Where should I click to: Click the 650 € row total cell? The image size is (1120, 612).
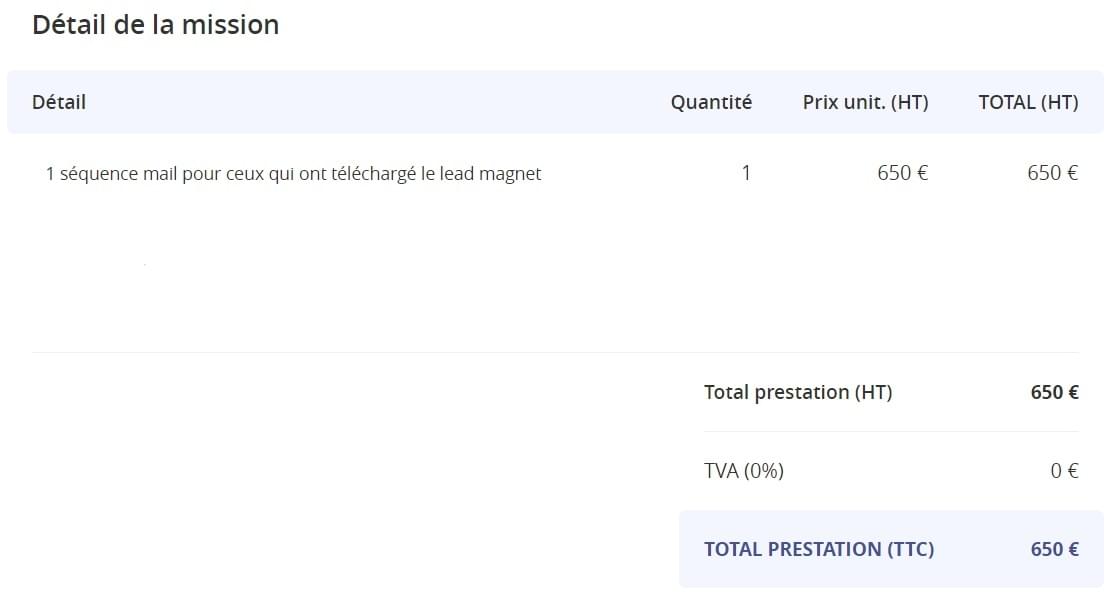pos(1052,173)
